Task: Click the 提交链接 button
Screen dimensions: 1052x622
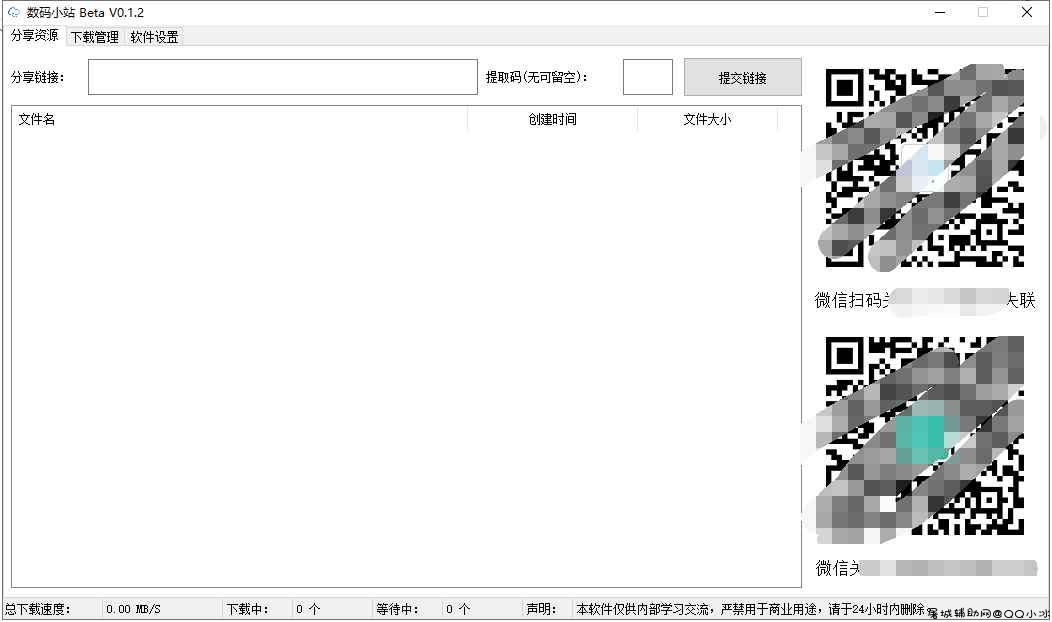Action: tap(743, 78)
